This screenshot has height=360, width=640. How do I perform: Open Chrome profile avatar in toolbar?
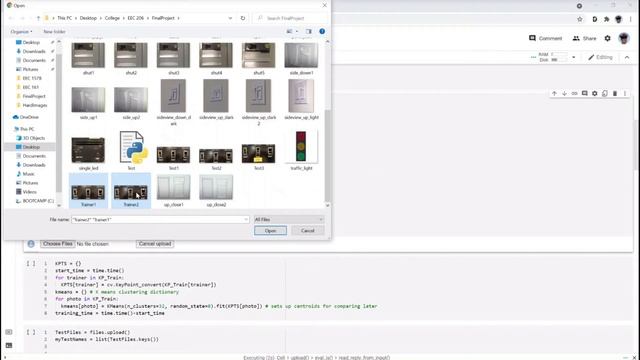619,19
